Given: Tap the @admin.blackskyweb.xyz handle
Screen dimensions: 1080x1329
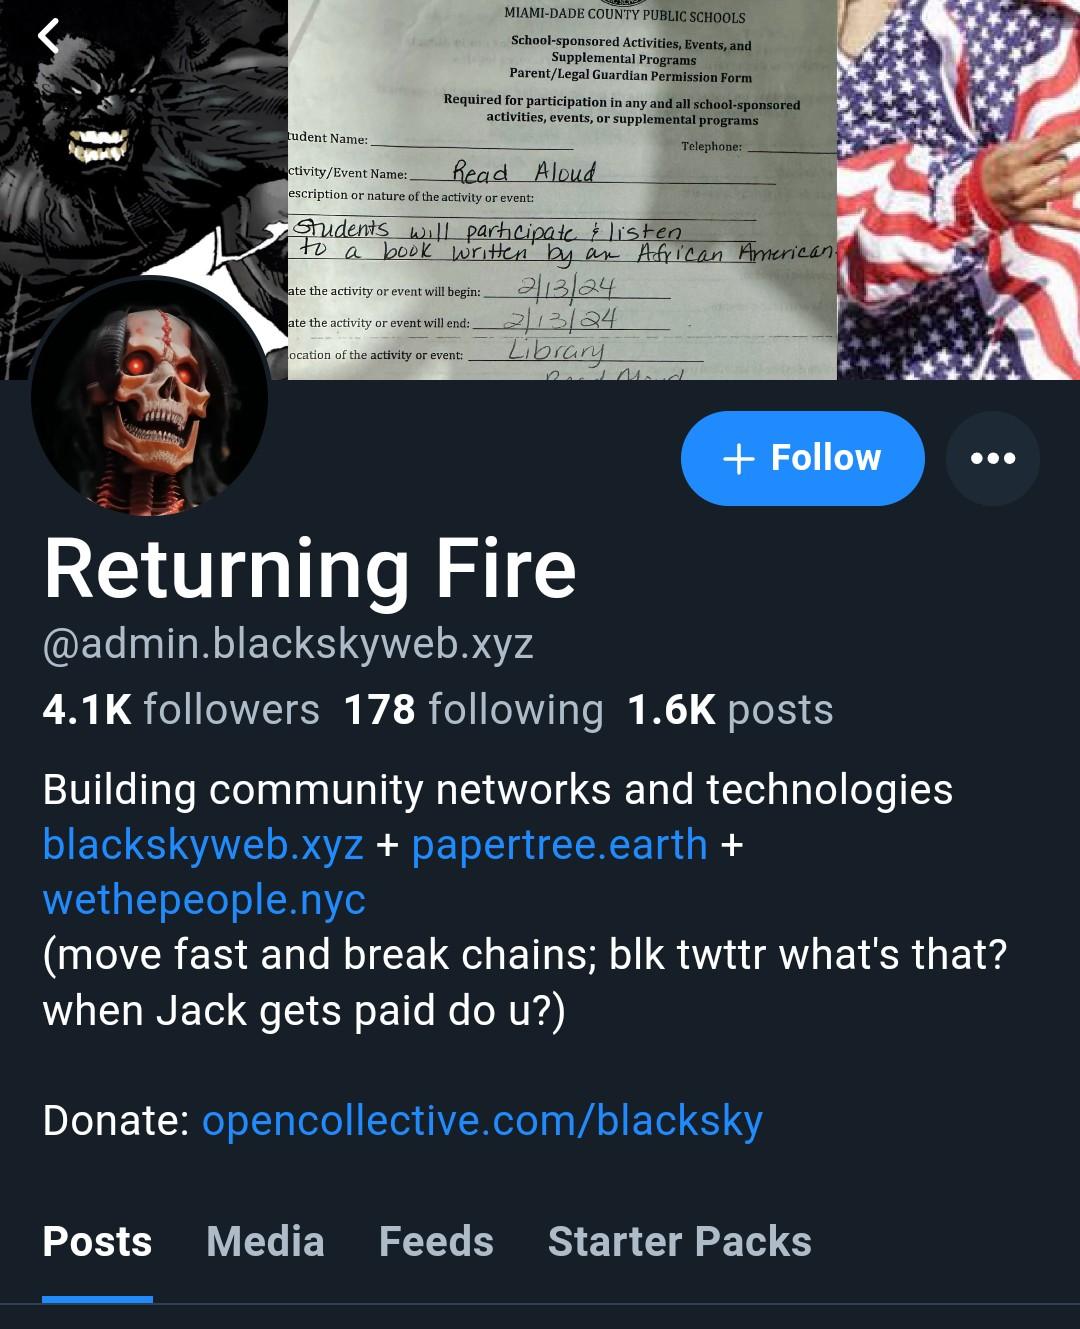Looking at the screenshot, I should [x=288, y=644].
